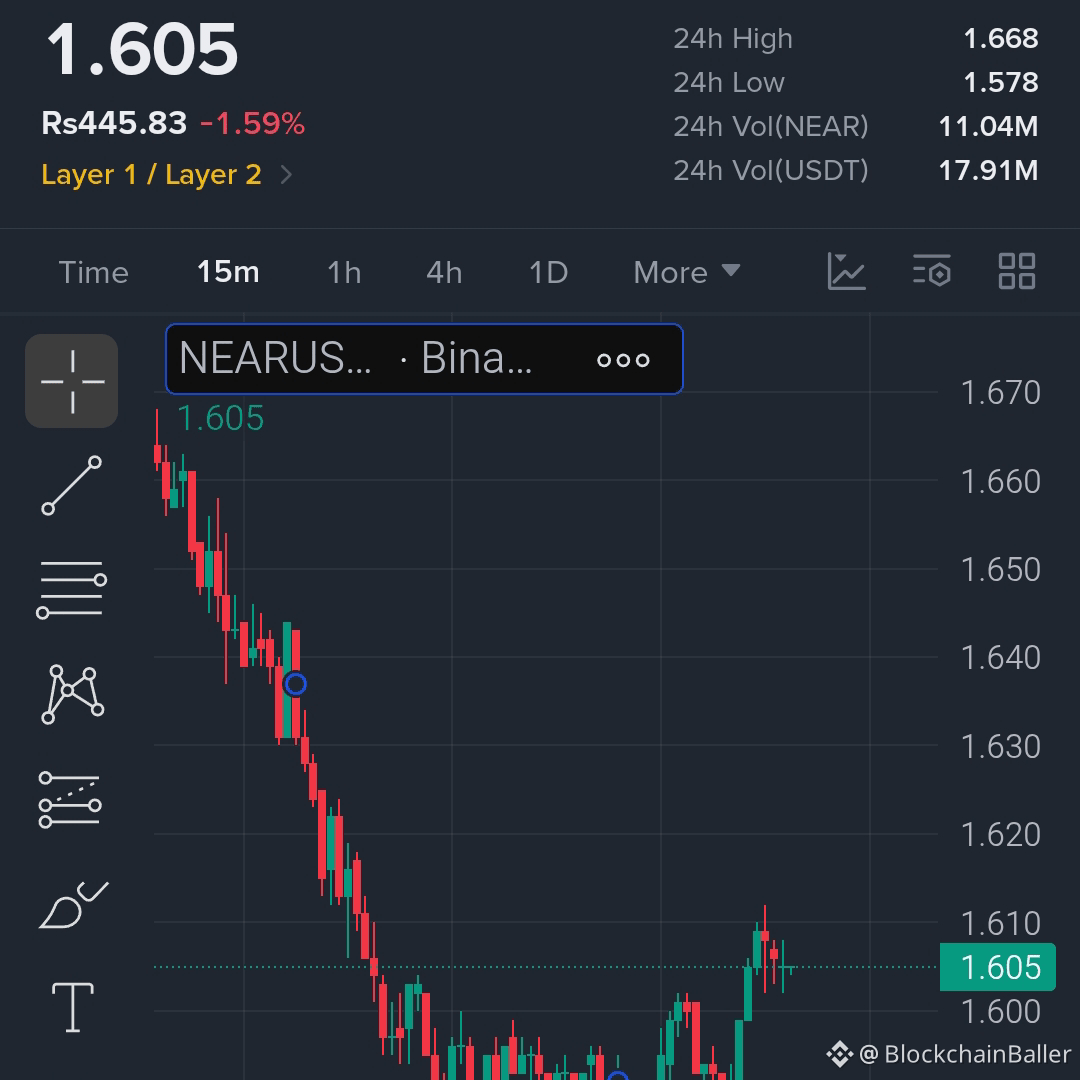Select the horizontal lines drawing tool

[x=72, y=589]
